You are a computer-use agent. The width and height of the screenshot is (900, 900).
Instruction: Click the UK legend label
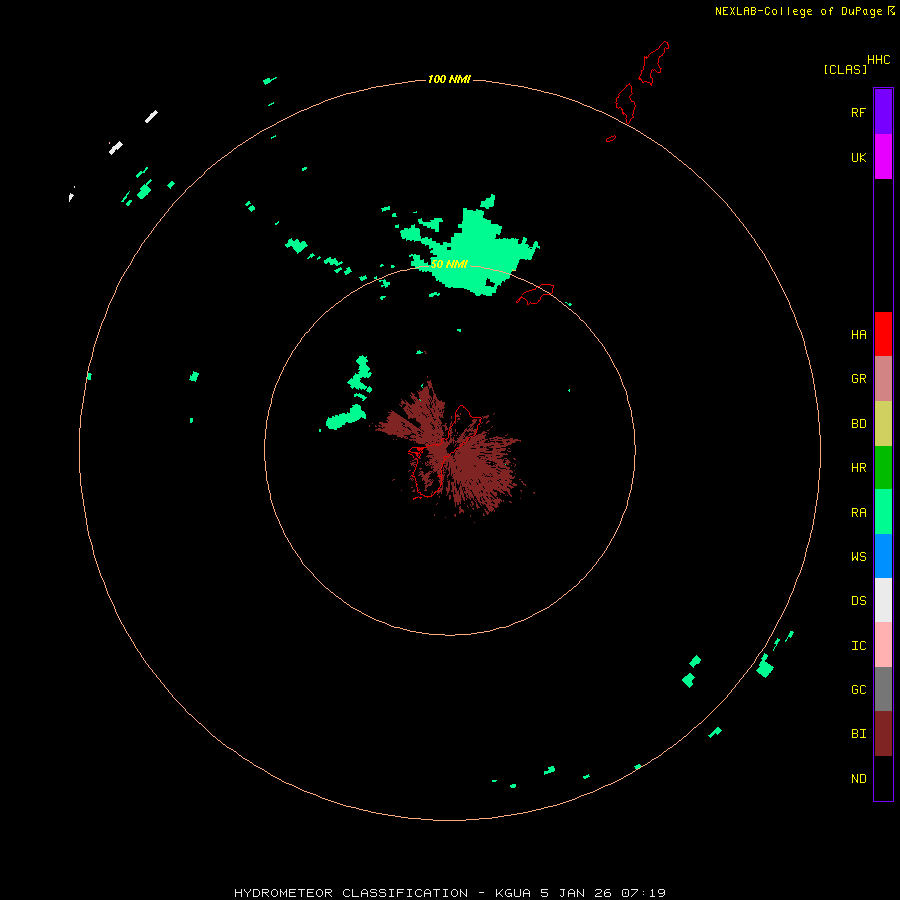pyautogui.click(x=858, y=157)
